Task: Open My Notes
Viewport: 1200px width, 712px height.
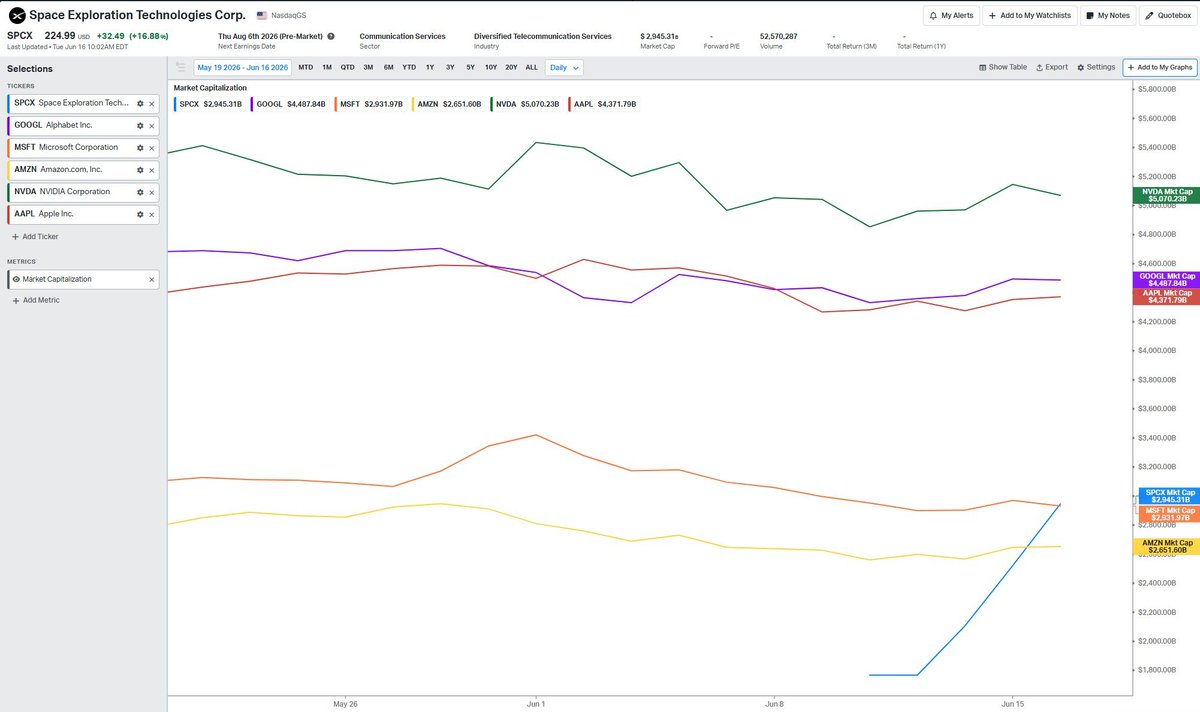Action: click(1107, 16)
